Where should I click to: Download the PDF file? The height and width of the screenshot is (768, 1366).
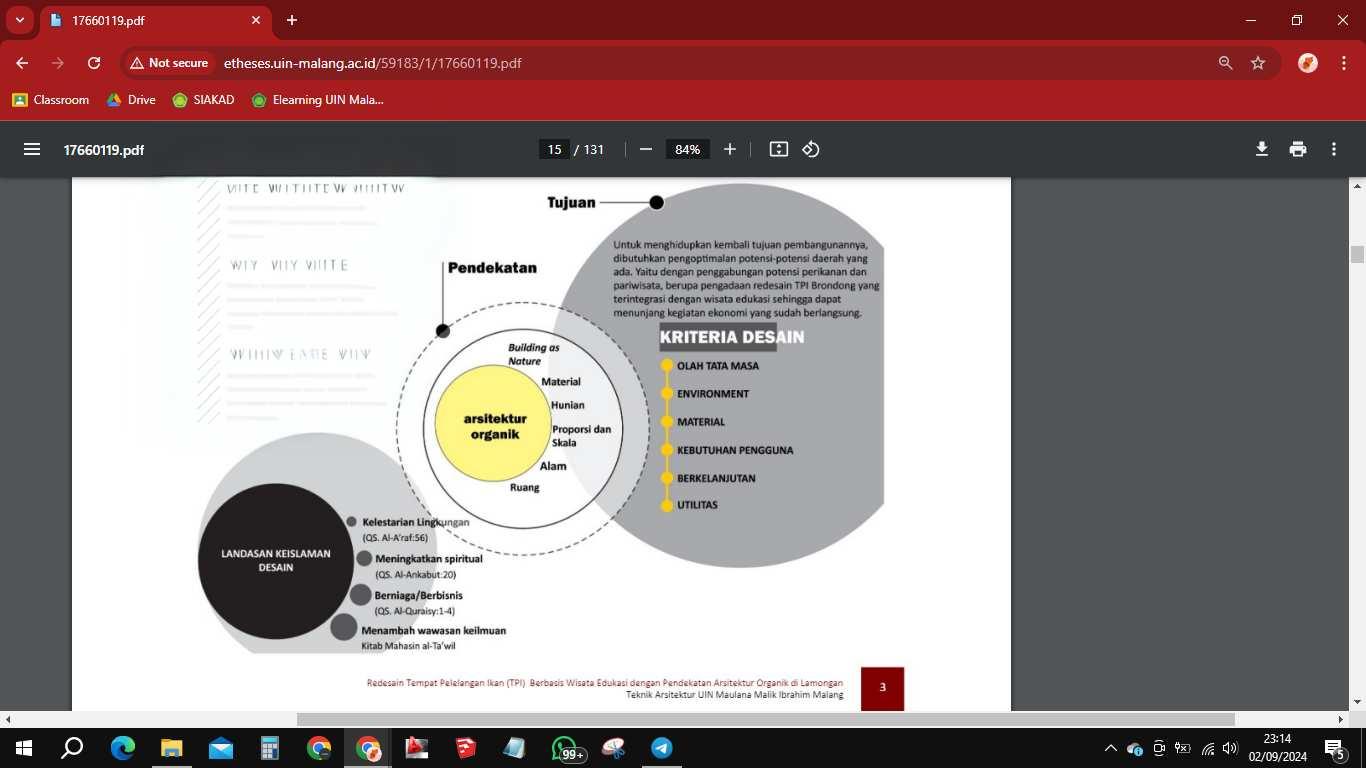coord(1262,149)
